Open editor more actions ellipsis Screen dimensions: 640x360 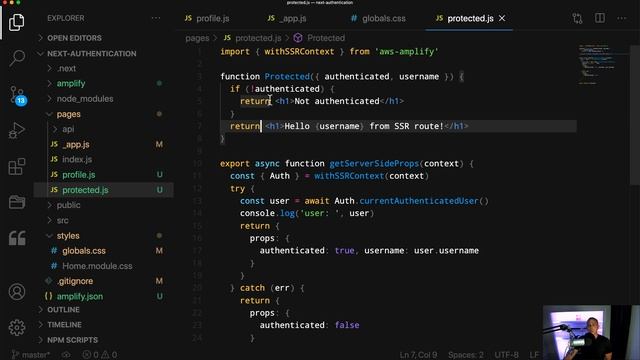coord(622,18)
